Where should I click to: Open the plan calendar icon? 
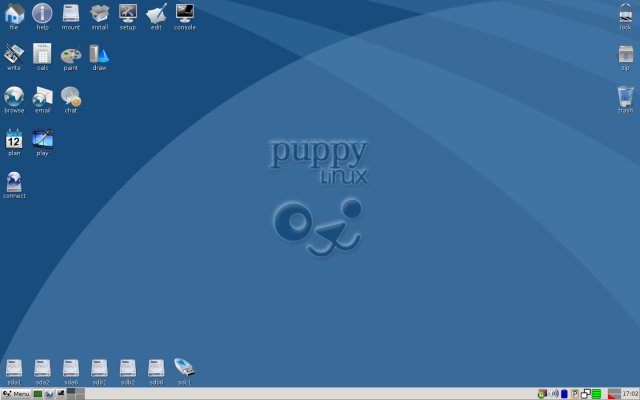click(14, 142)
